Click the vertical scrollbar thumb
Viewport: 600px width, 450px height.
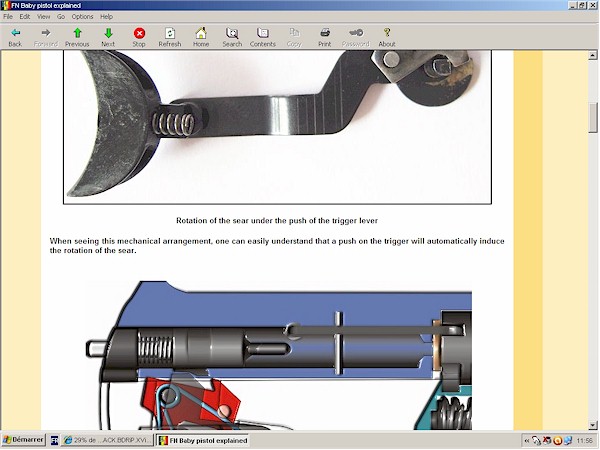[x=593, y=118]
